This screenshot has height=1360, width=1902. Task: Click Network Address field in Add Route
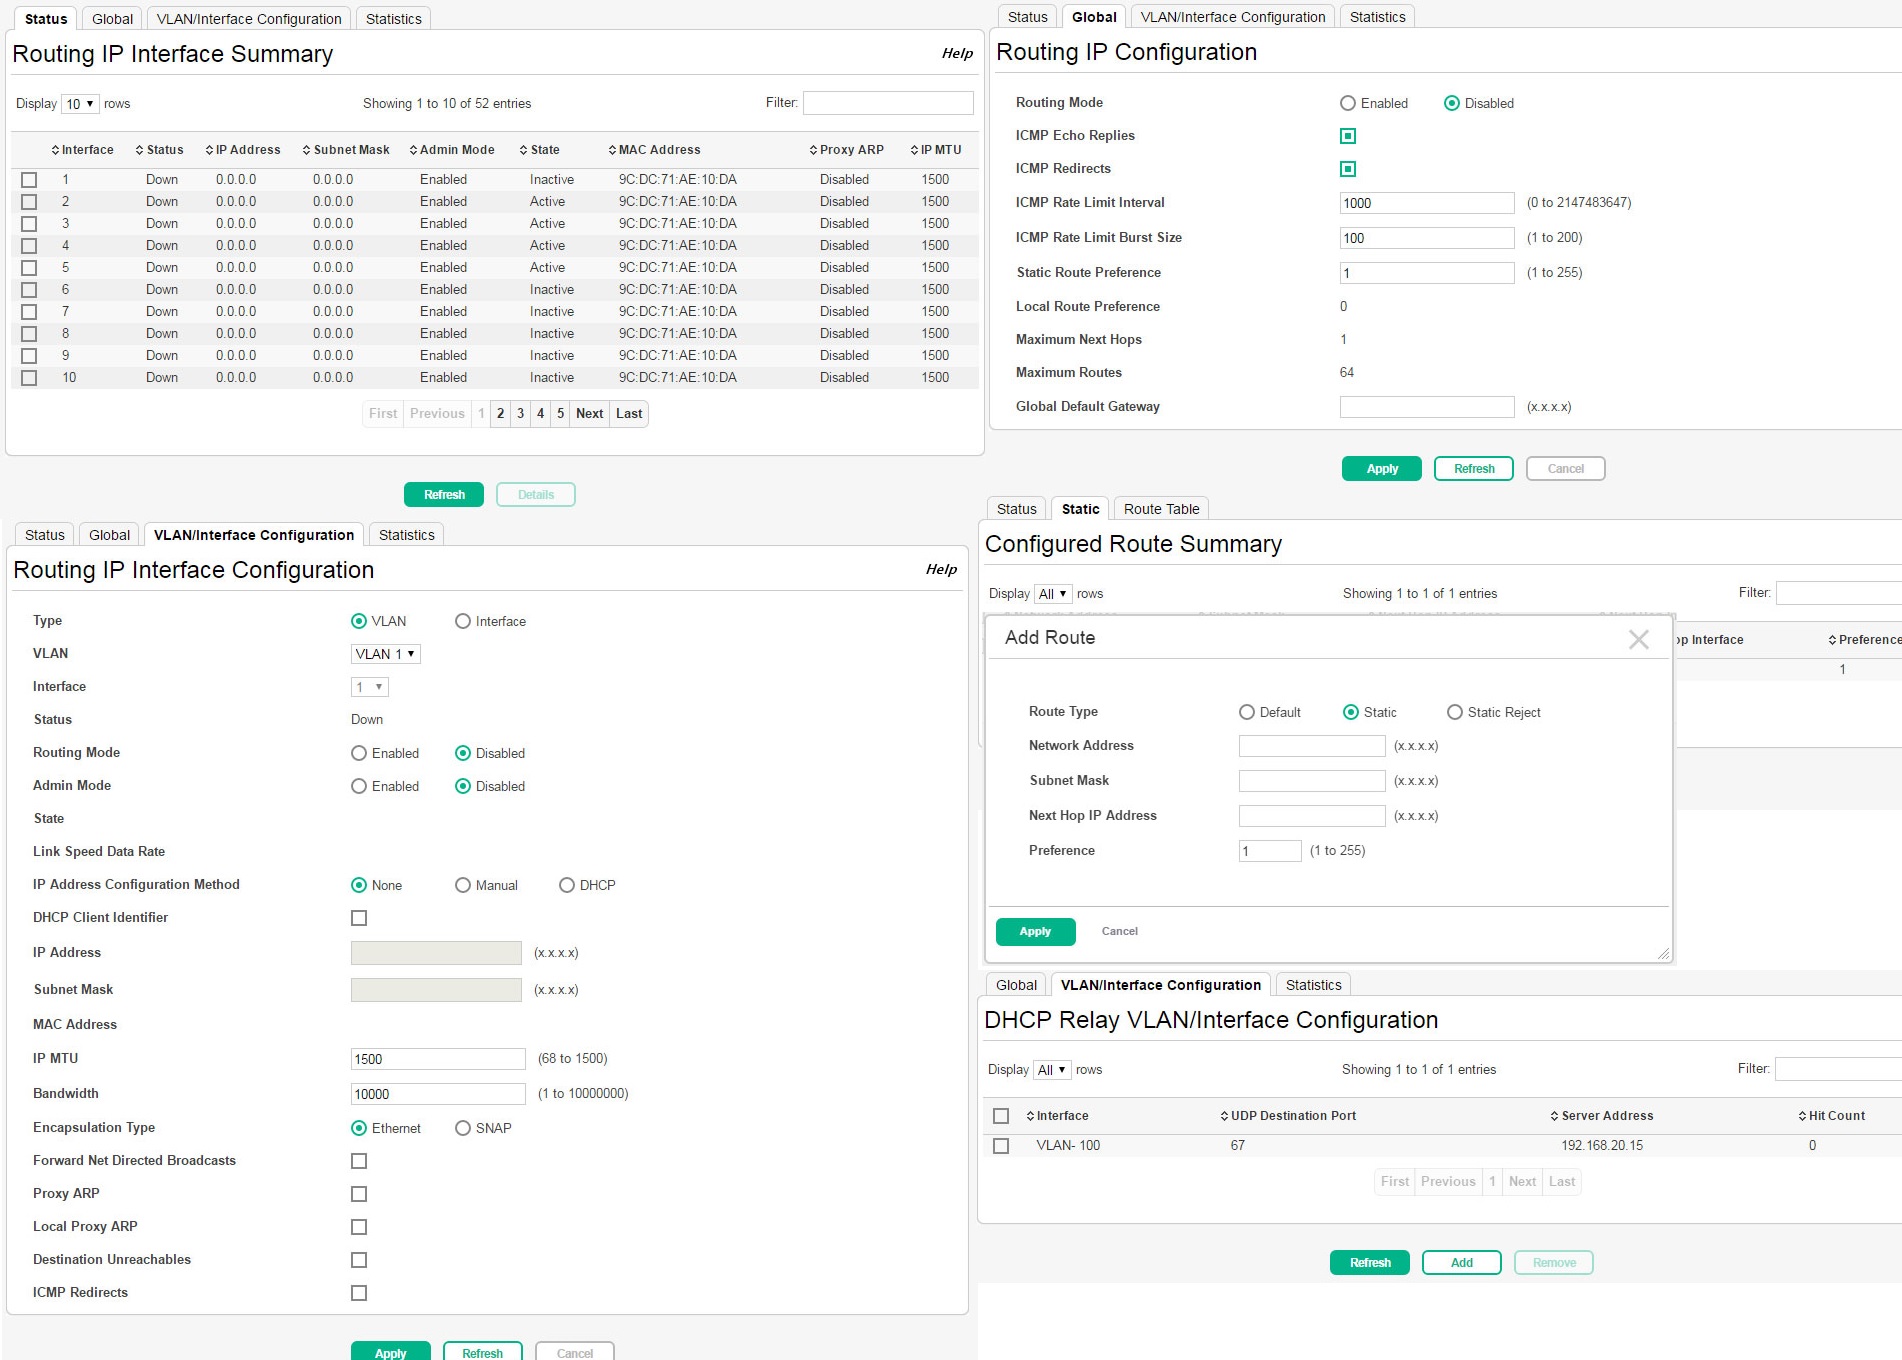(x=1312, y=746)
